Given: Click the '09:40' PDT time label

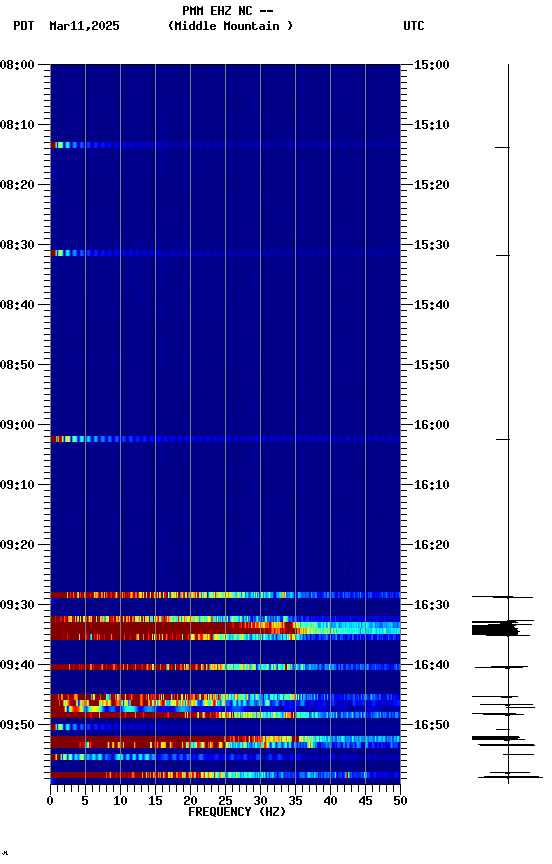Looking at the screenshot, I should tap(17, 665).
